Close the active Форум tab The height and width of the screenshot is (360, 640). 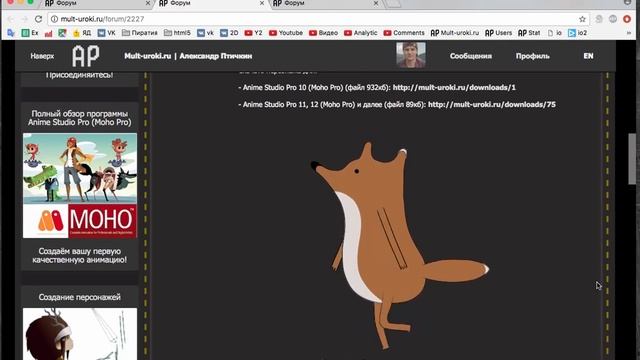[262, 3]
